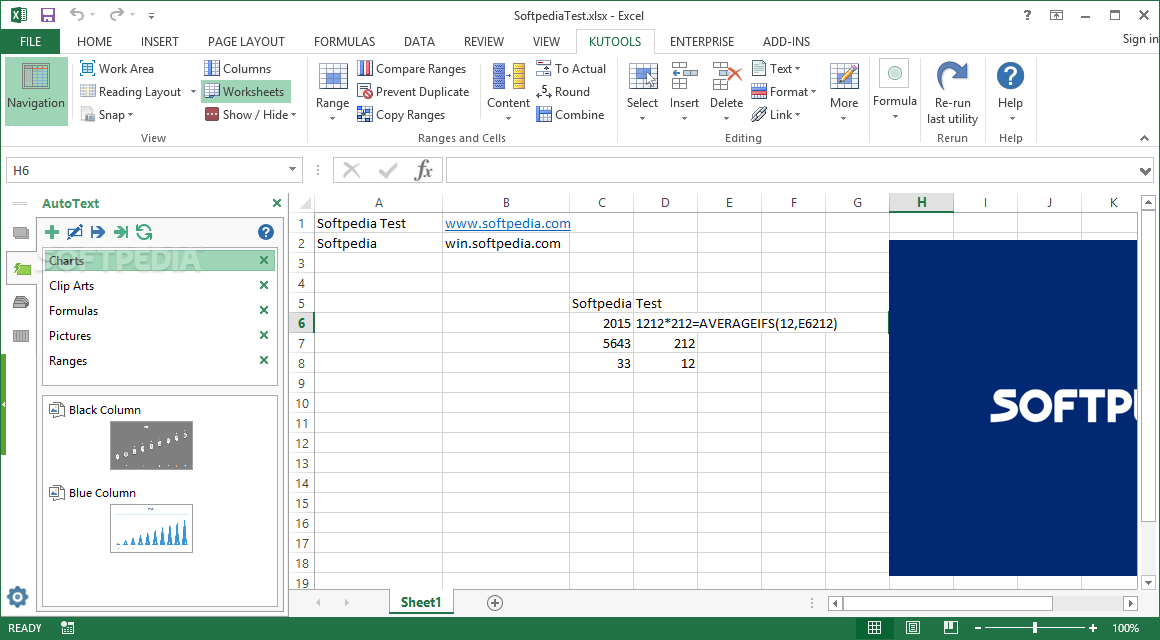Screen dimensions: 1160x640
Task: Switch to Page Break Preview
Action: [951, 628]
